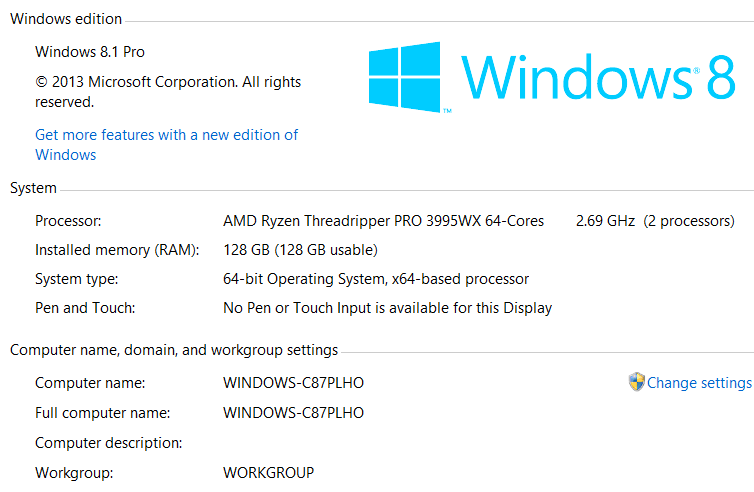The height and width of the screenshot is (492, 754).
Task: Click the installed memory value 128 GB
Action: pyautogui.click(x=300, y=250)
